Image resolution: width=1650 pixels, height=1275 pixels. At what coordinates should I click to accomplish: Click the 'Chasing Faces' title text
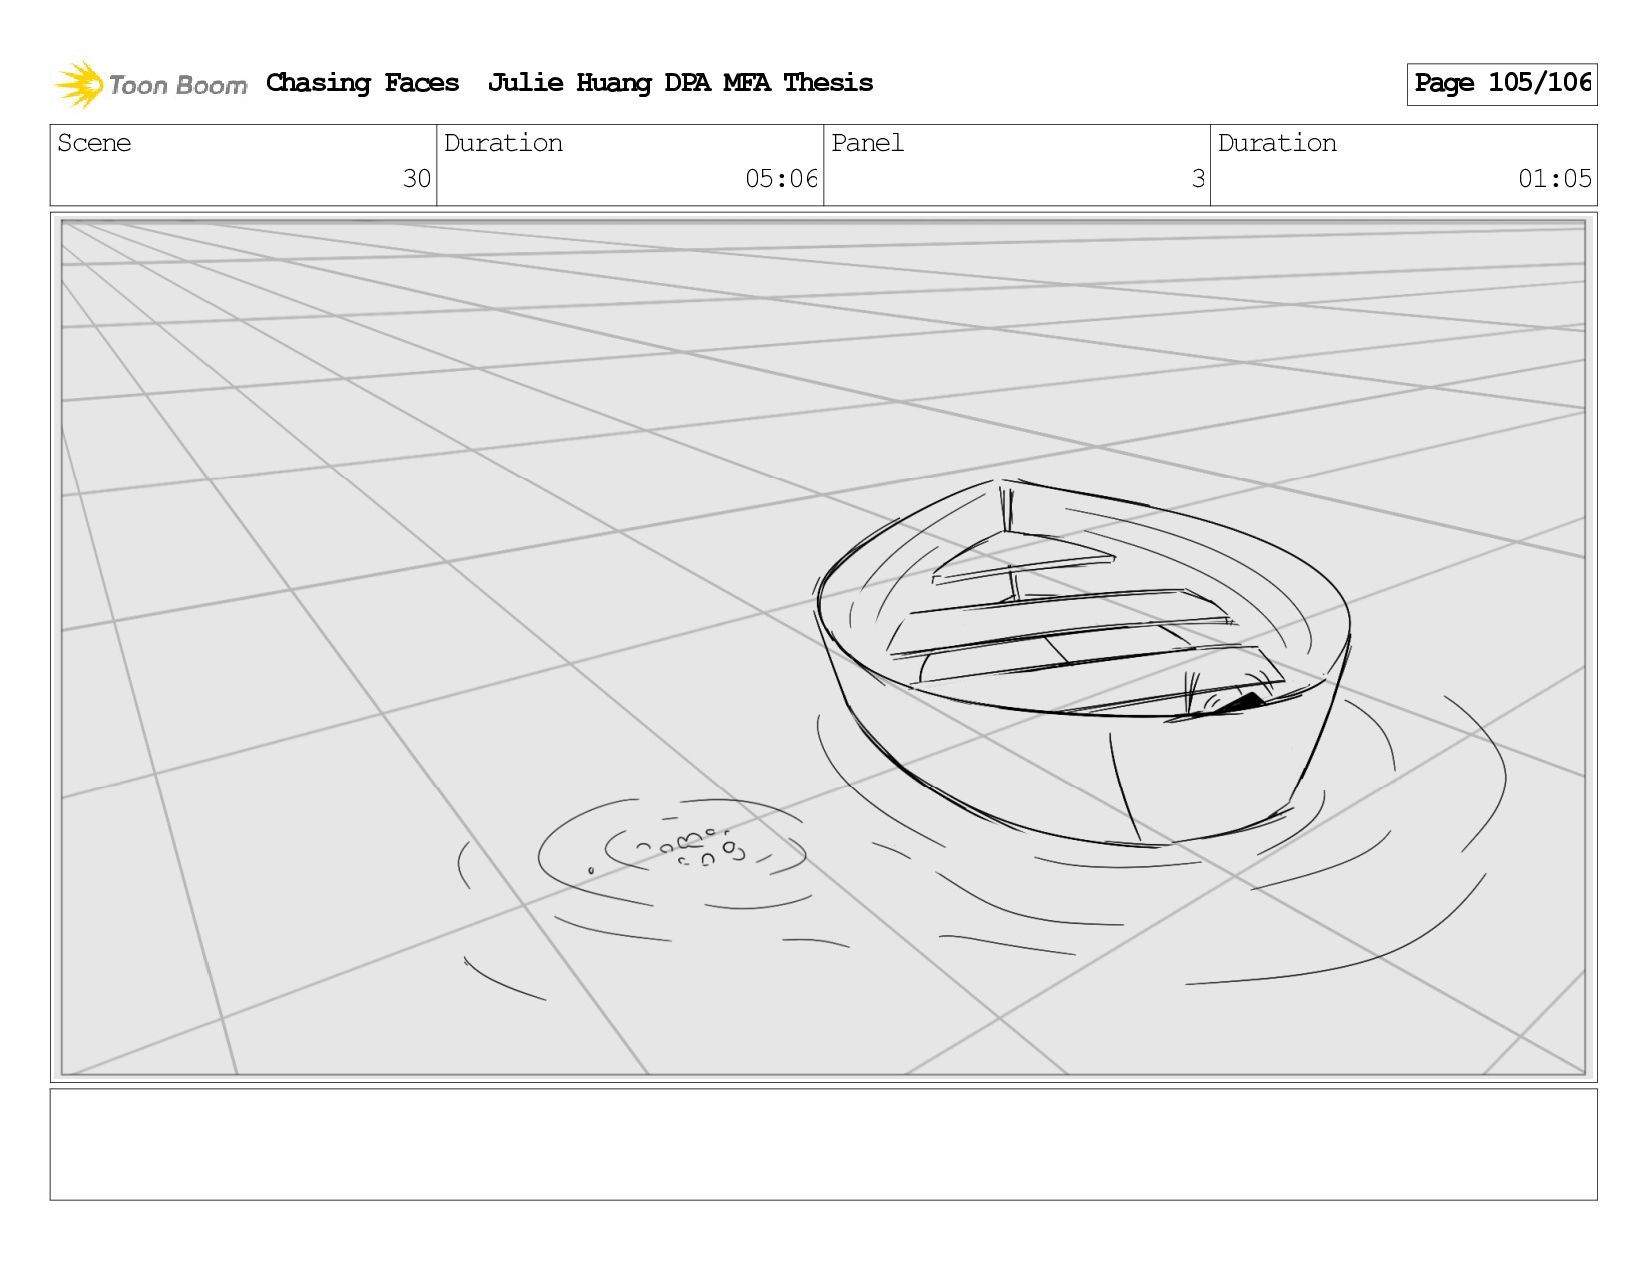coord(362,83)
